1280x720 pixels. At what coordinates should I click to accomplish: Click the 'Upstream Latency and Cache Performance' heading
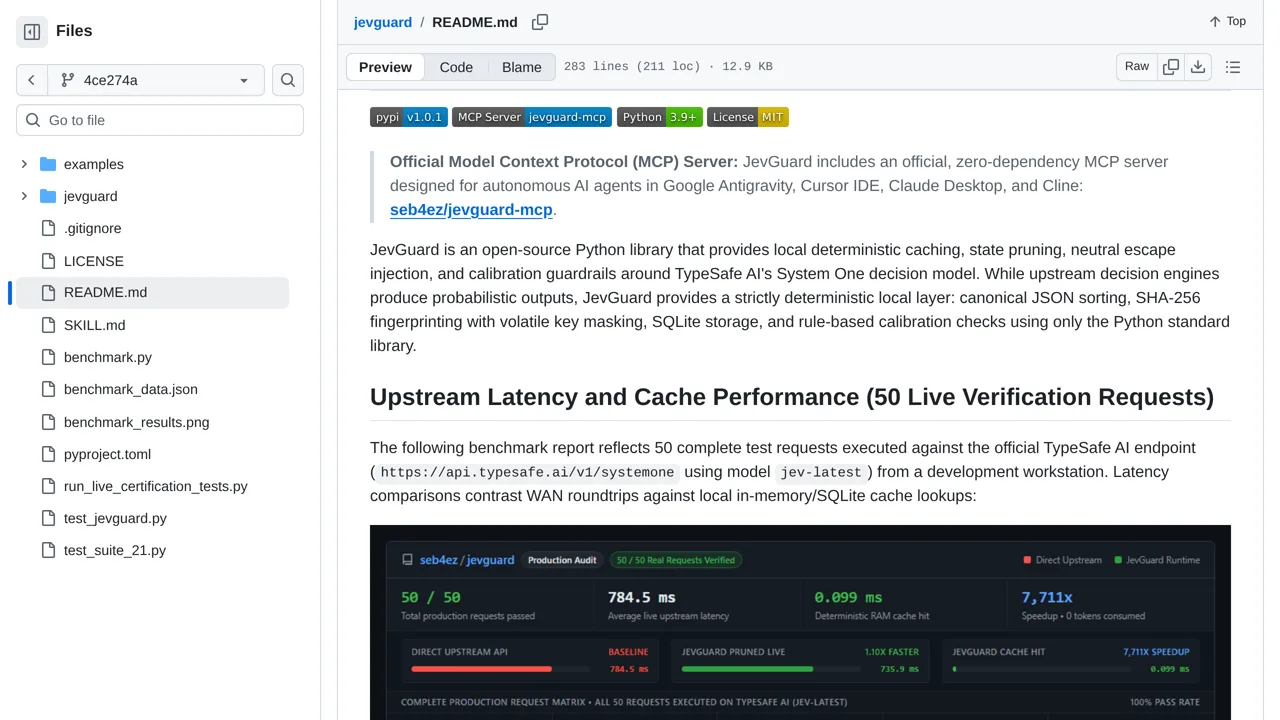pos(792,397)
